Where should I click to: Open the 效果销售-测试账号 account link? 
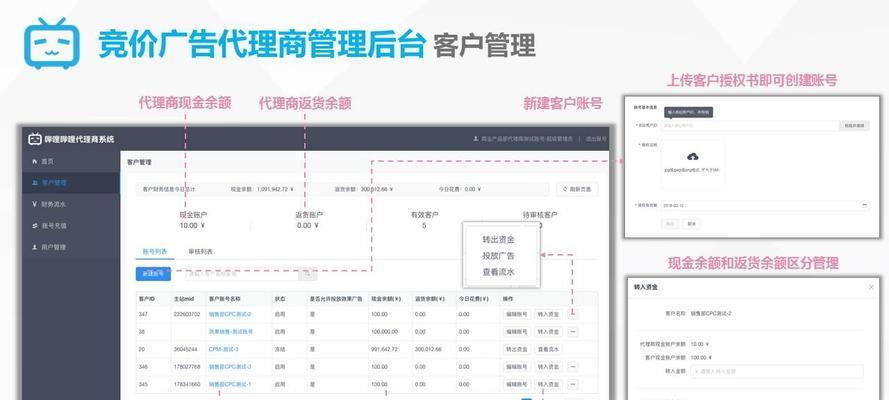(231, 331)
